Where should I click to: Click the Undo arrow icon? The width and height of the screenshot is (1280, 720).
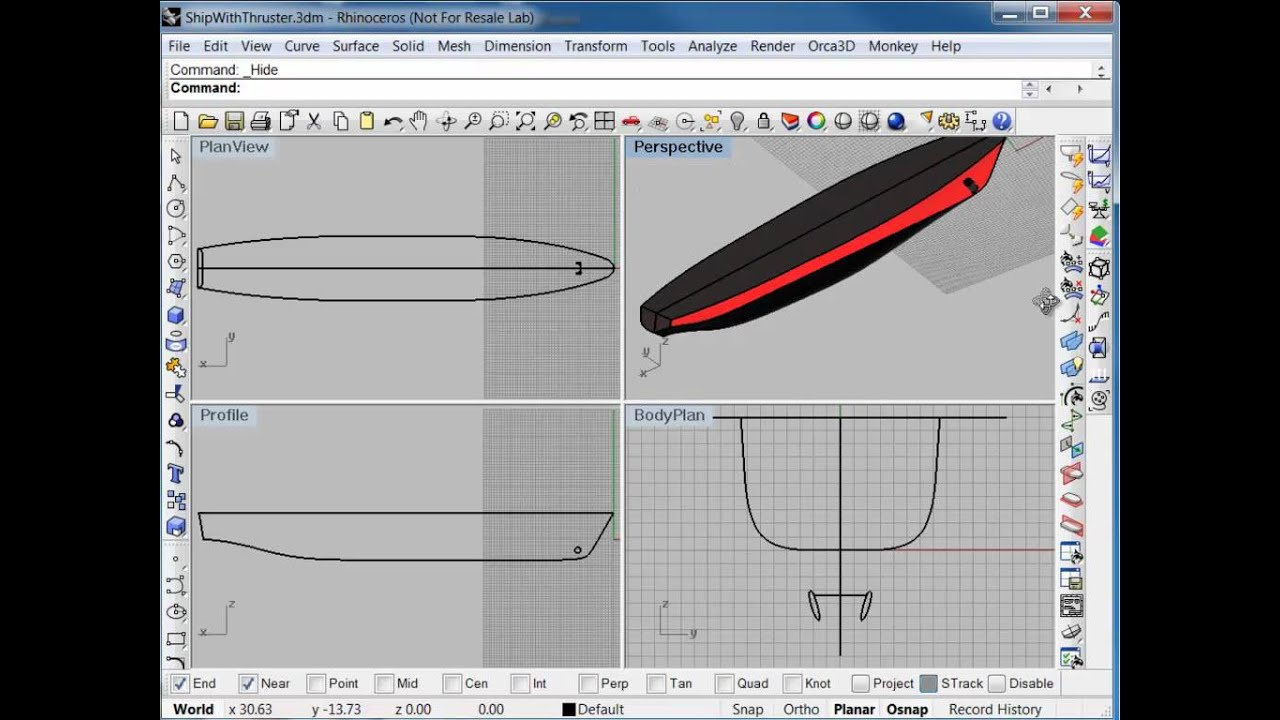point(392,121)
